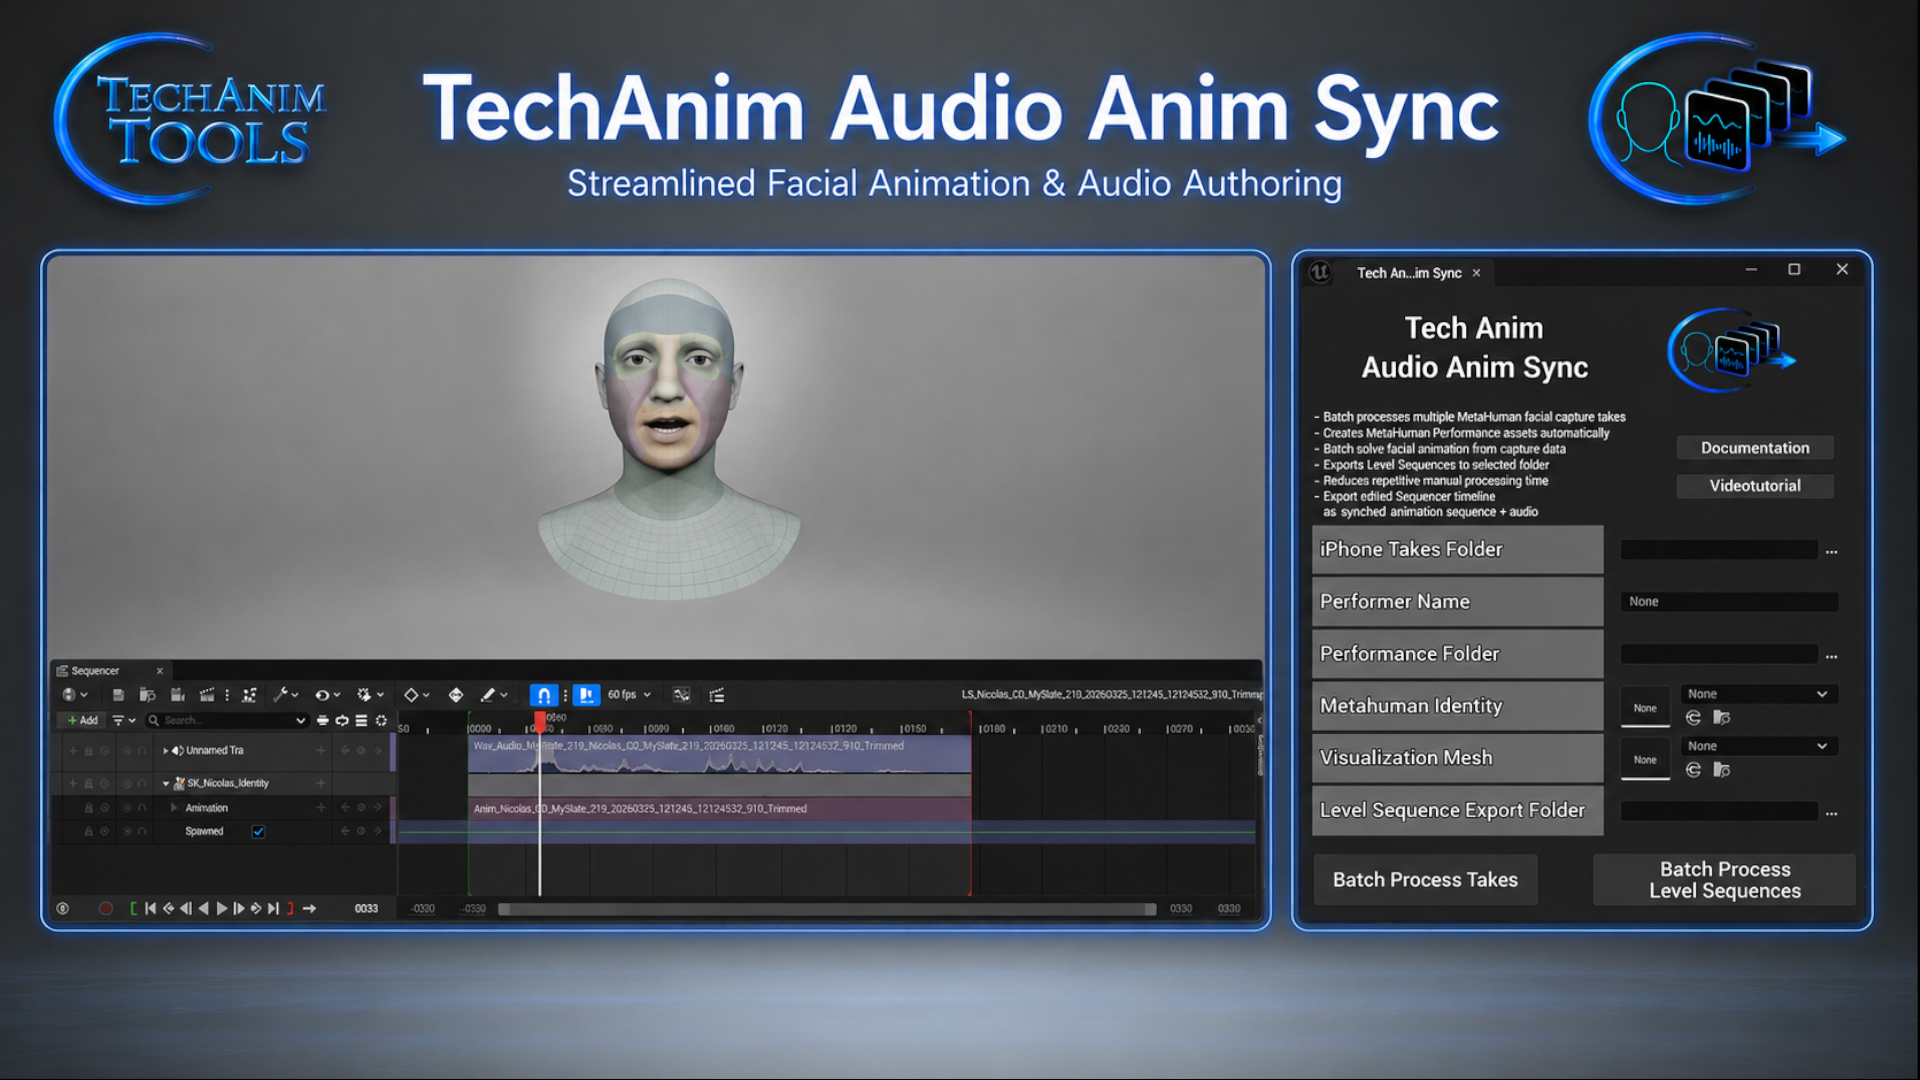Play the sequence forward

222,908
